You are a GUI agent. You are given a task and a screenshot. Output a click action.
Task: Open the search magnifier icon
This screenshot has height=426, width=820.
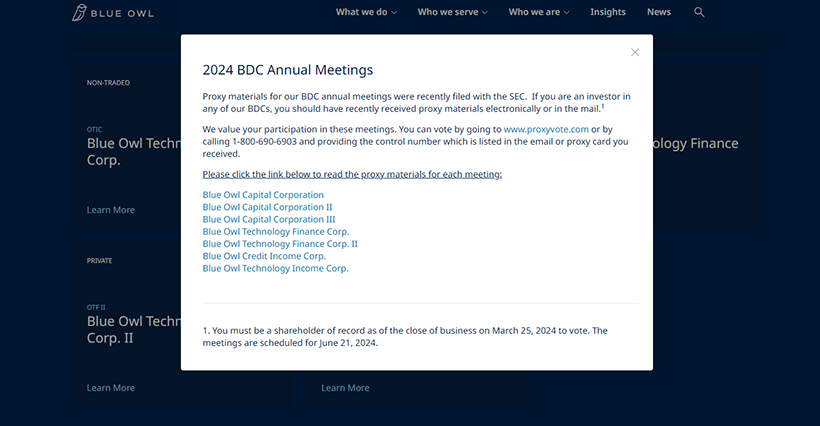[x=699, y=12]
